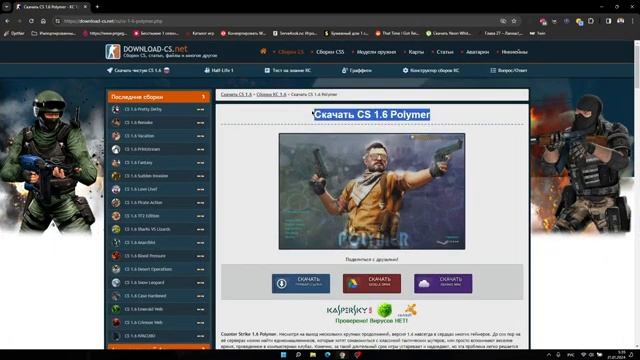640x360 pixels.
Task: Click the blue direct-link Скачать button
Action: click(301, 283)
